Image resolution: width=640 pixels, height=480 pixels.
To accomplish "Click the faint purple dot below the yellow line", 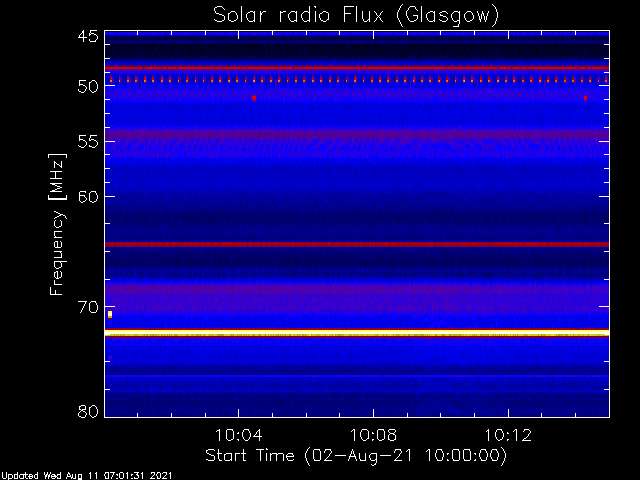I will pos(110,358).
